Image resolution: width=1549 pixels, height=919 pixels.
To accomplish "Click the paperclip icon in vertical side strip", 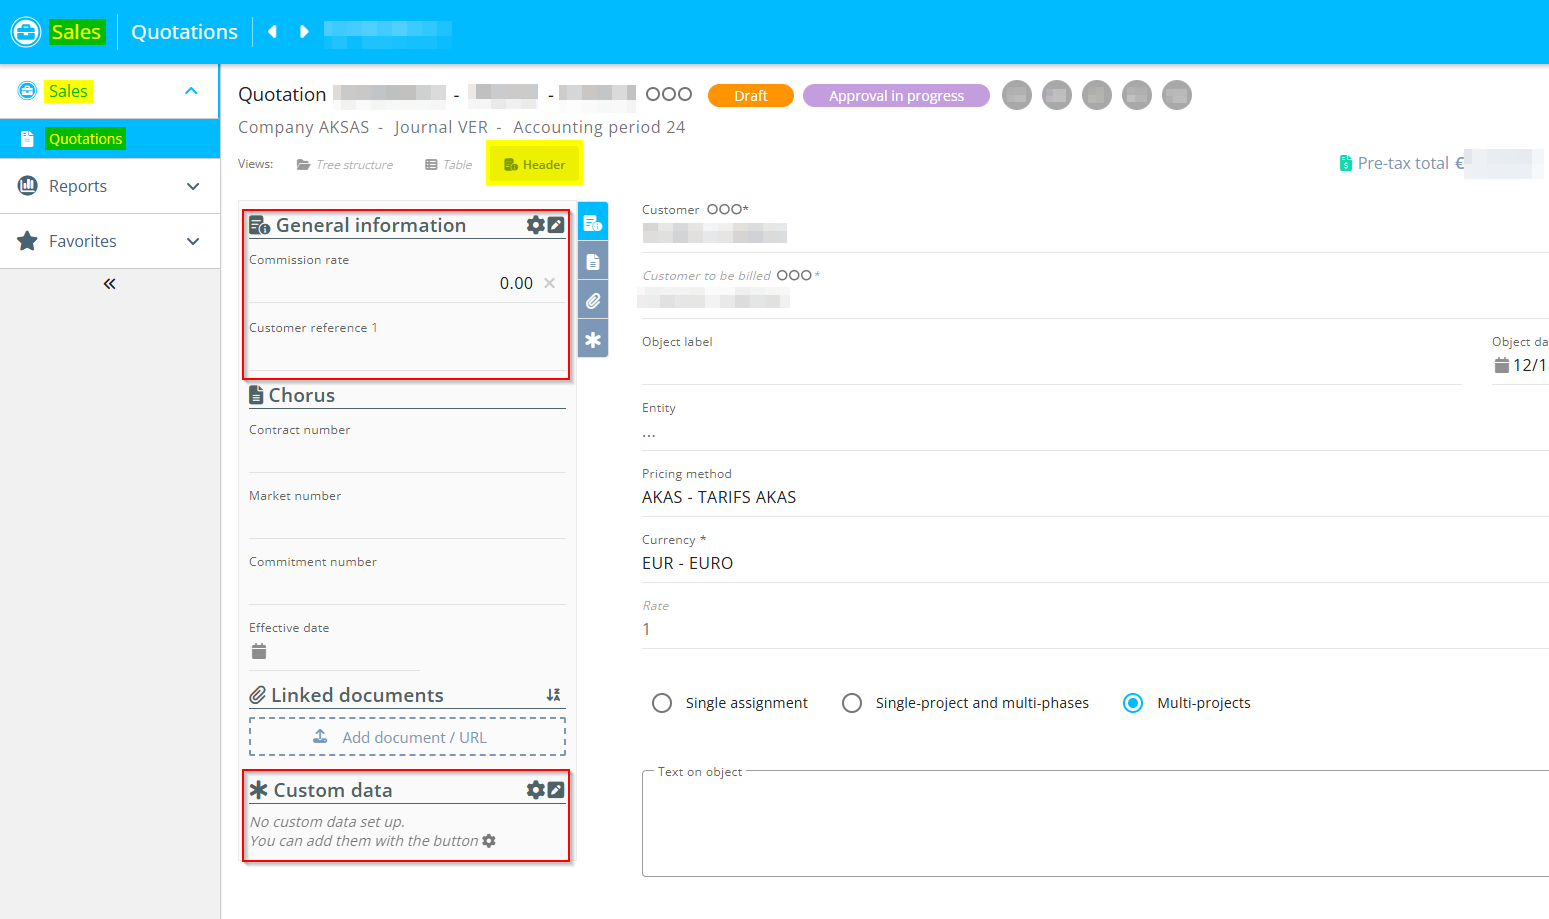I will tap(593, 300).
